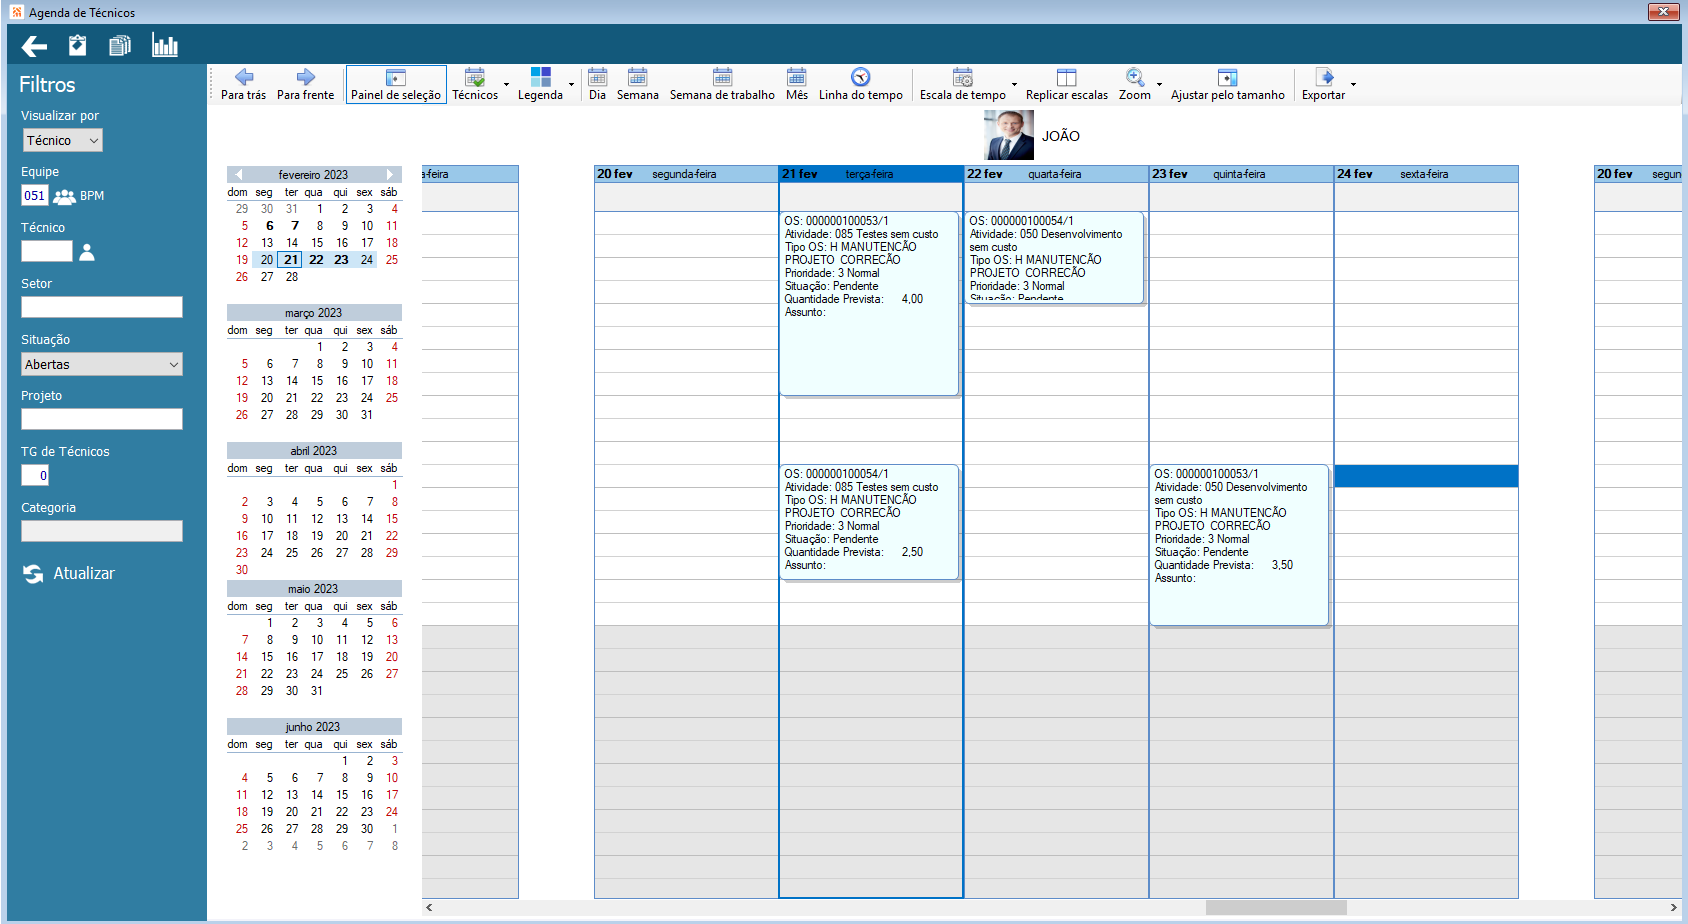Open Técnico person lookup icon
This screenshot has height=924, width=1688.
coord(87,252)
